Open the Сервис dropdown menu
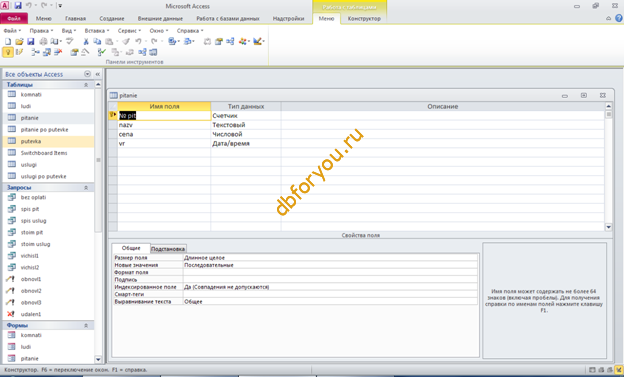Image resolution: width=624 pixels, height=377 pixels. click(x=129, y=31)
